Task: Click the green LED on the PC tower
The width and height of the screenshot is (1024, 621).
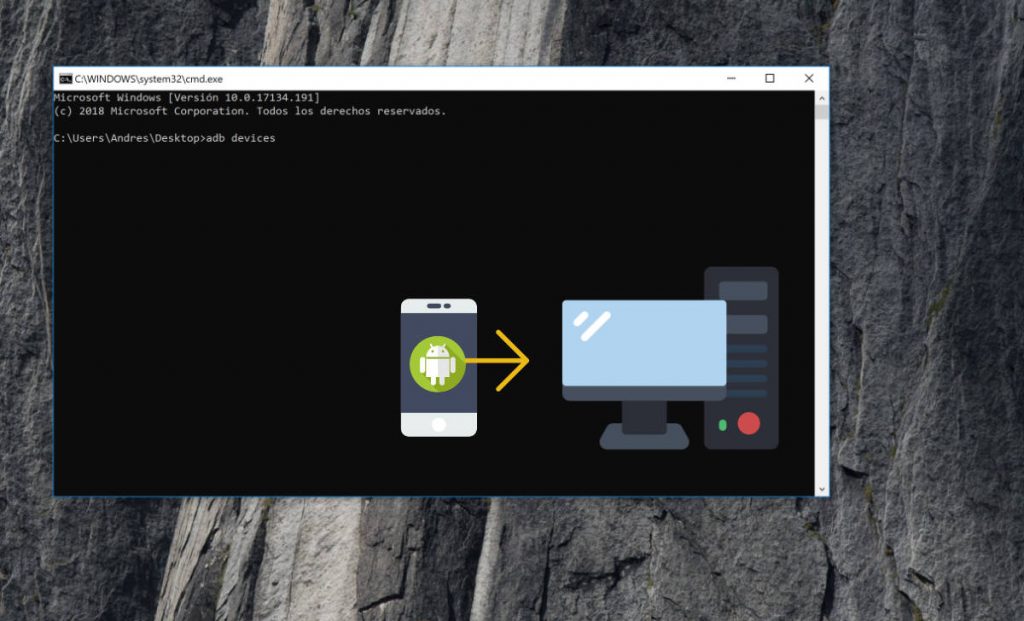Action: (722, 425)
